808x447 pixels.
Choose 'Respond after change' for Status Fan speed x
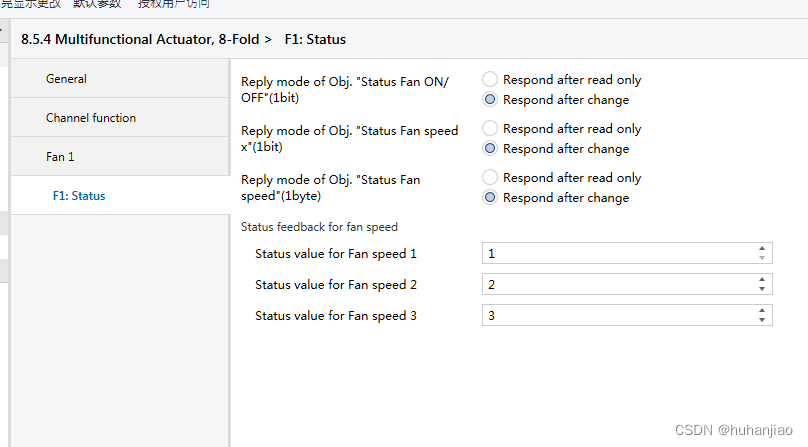tap(490, 149)
